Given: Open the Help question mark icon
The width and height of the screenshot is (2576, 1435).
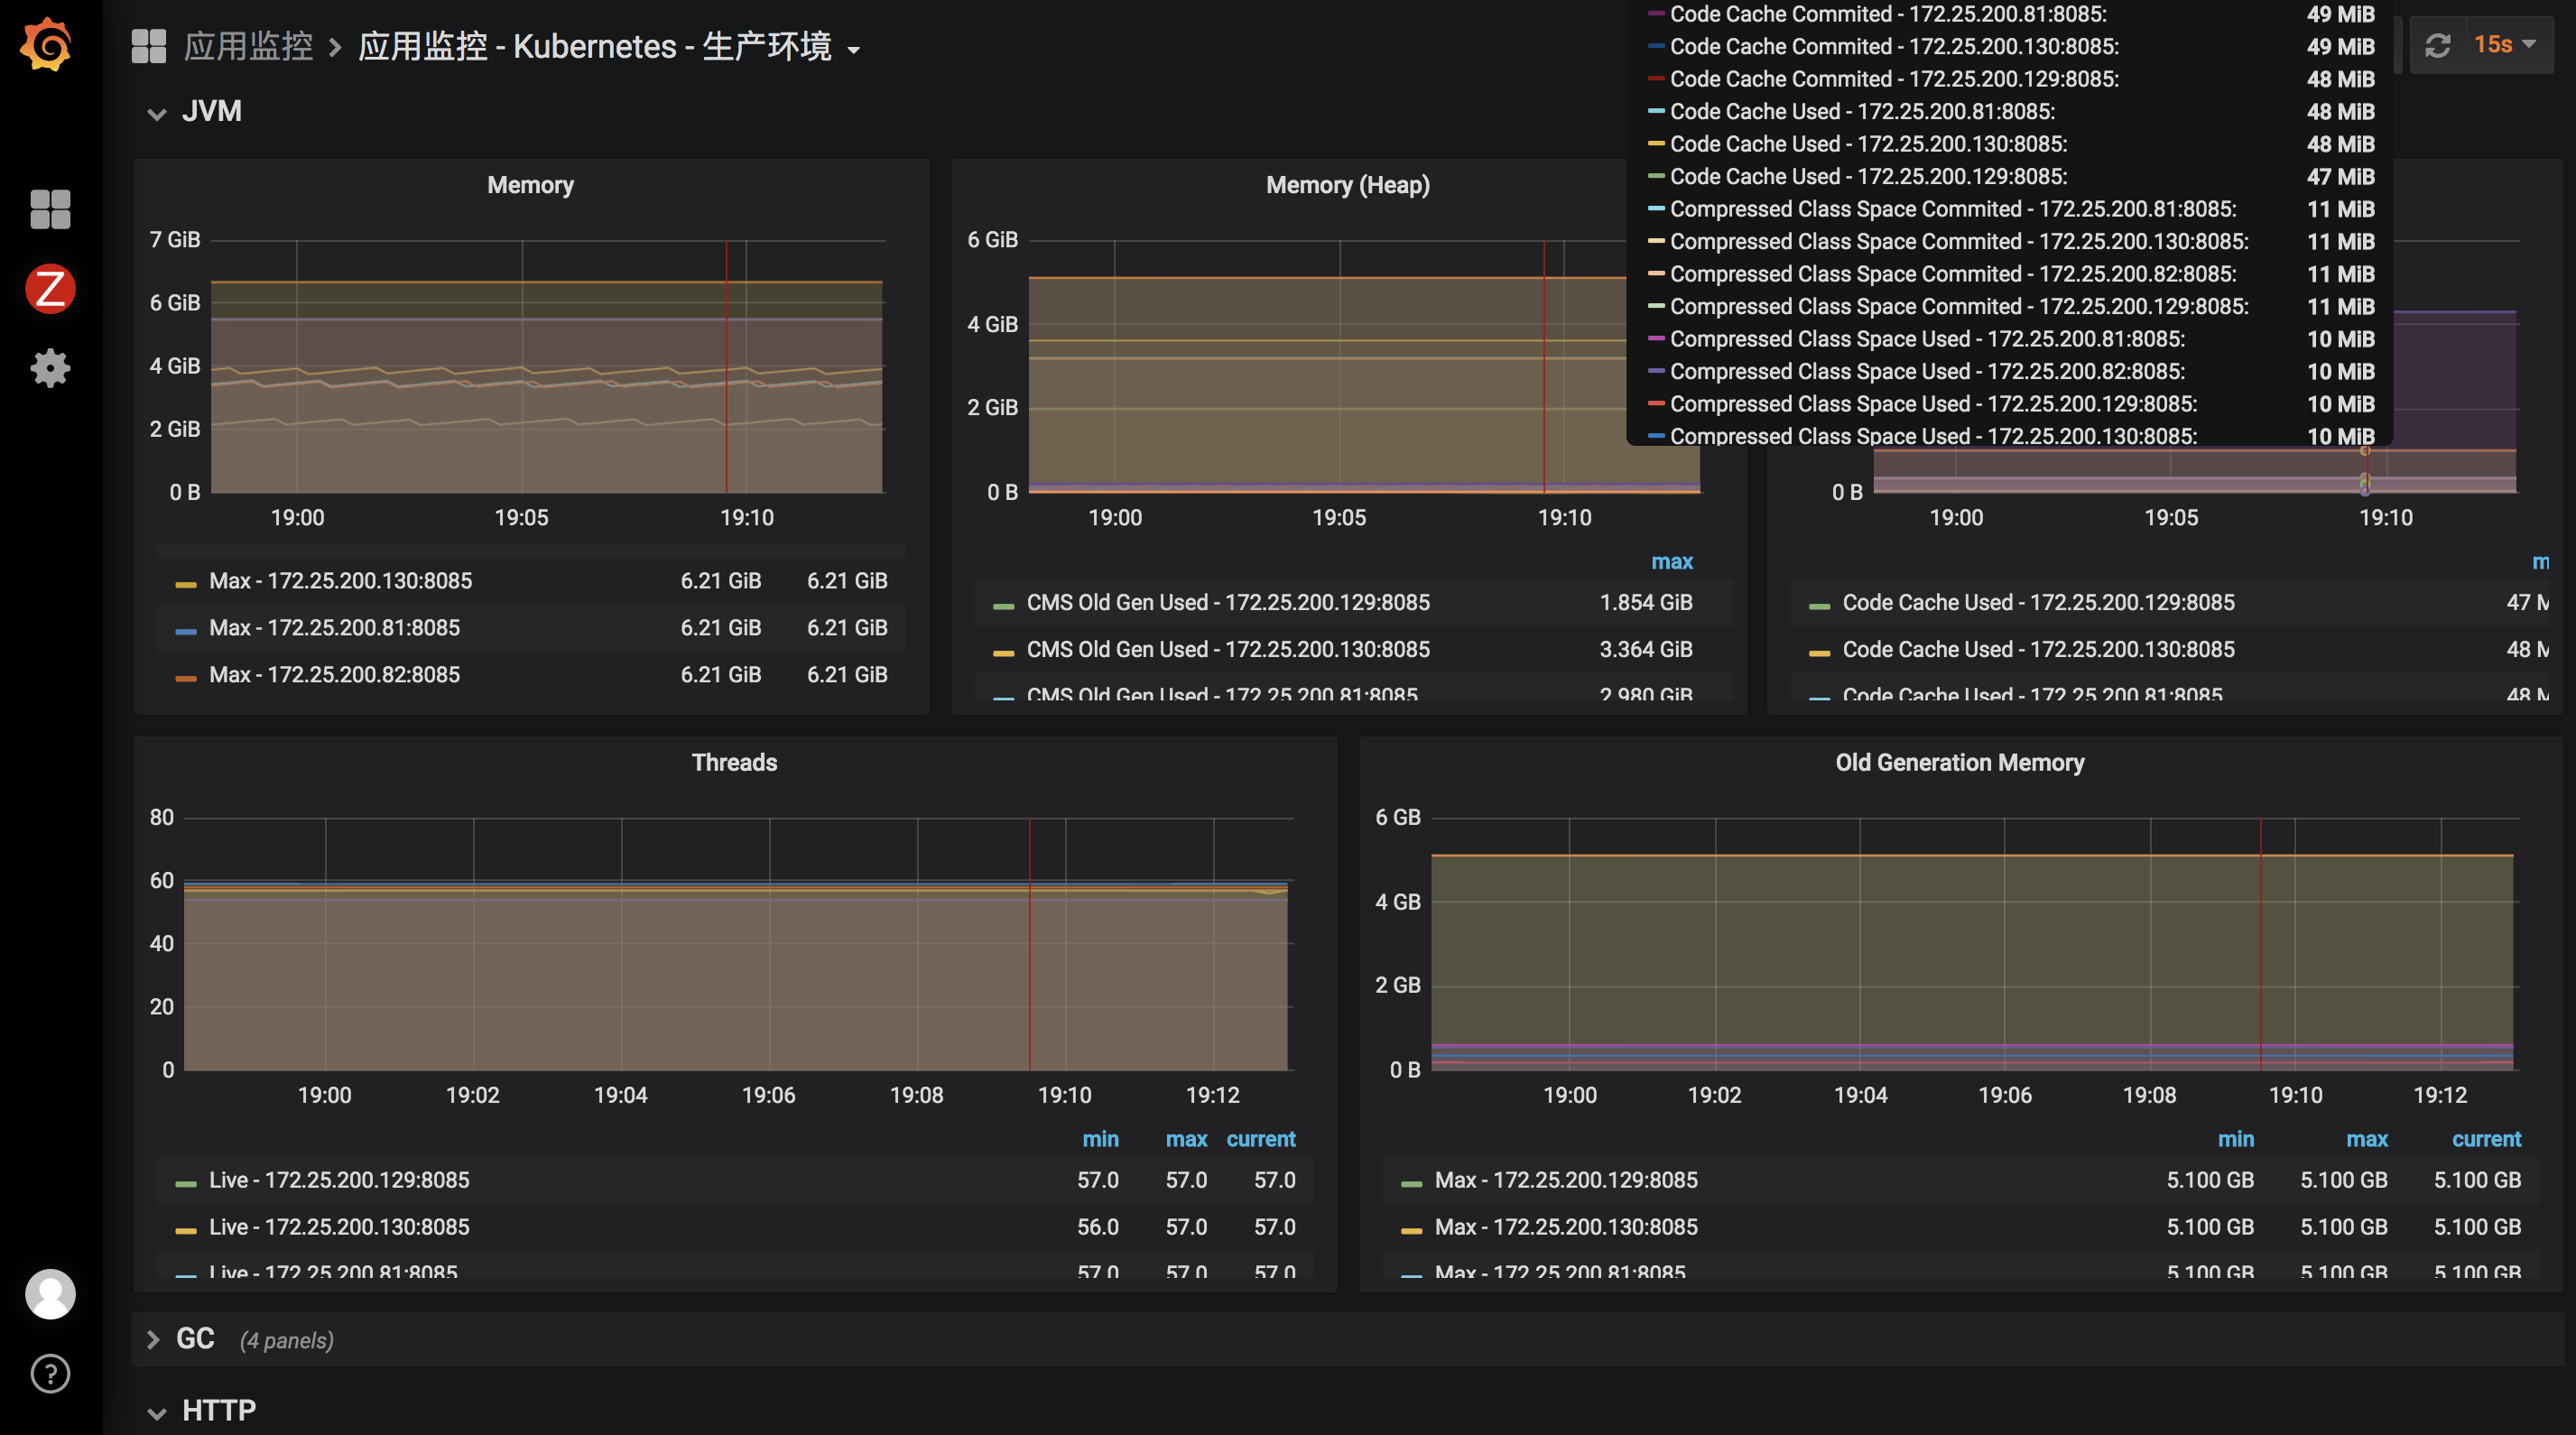Looking at the screenshot, I should pos(50,1373).
